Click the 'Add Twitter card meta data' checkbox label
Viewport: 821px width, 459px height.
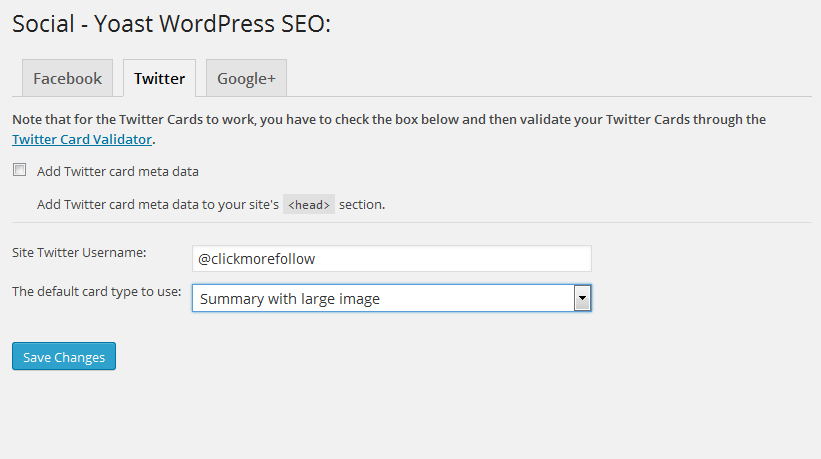pos(124,171)
